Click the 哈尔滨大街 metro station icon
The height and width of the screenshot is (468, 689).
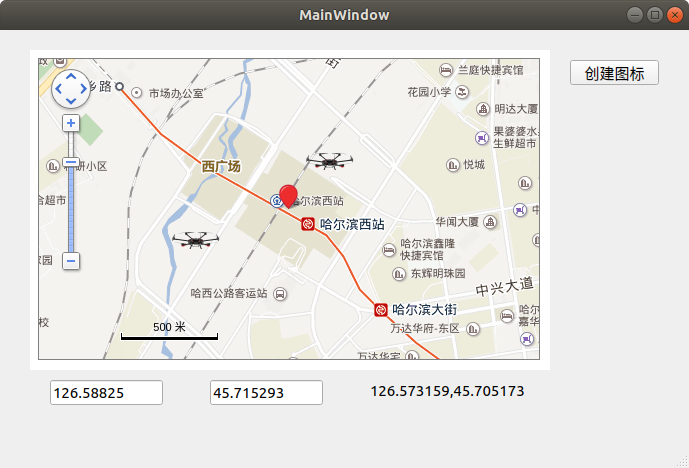381,309
